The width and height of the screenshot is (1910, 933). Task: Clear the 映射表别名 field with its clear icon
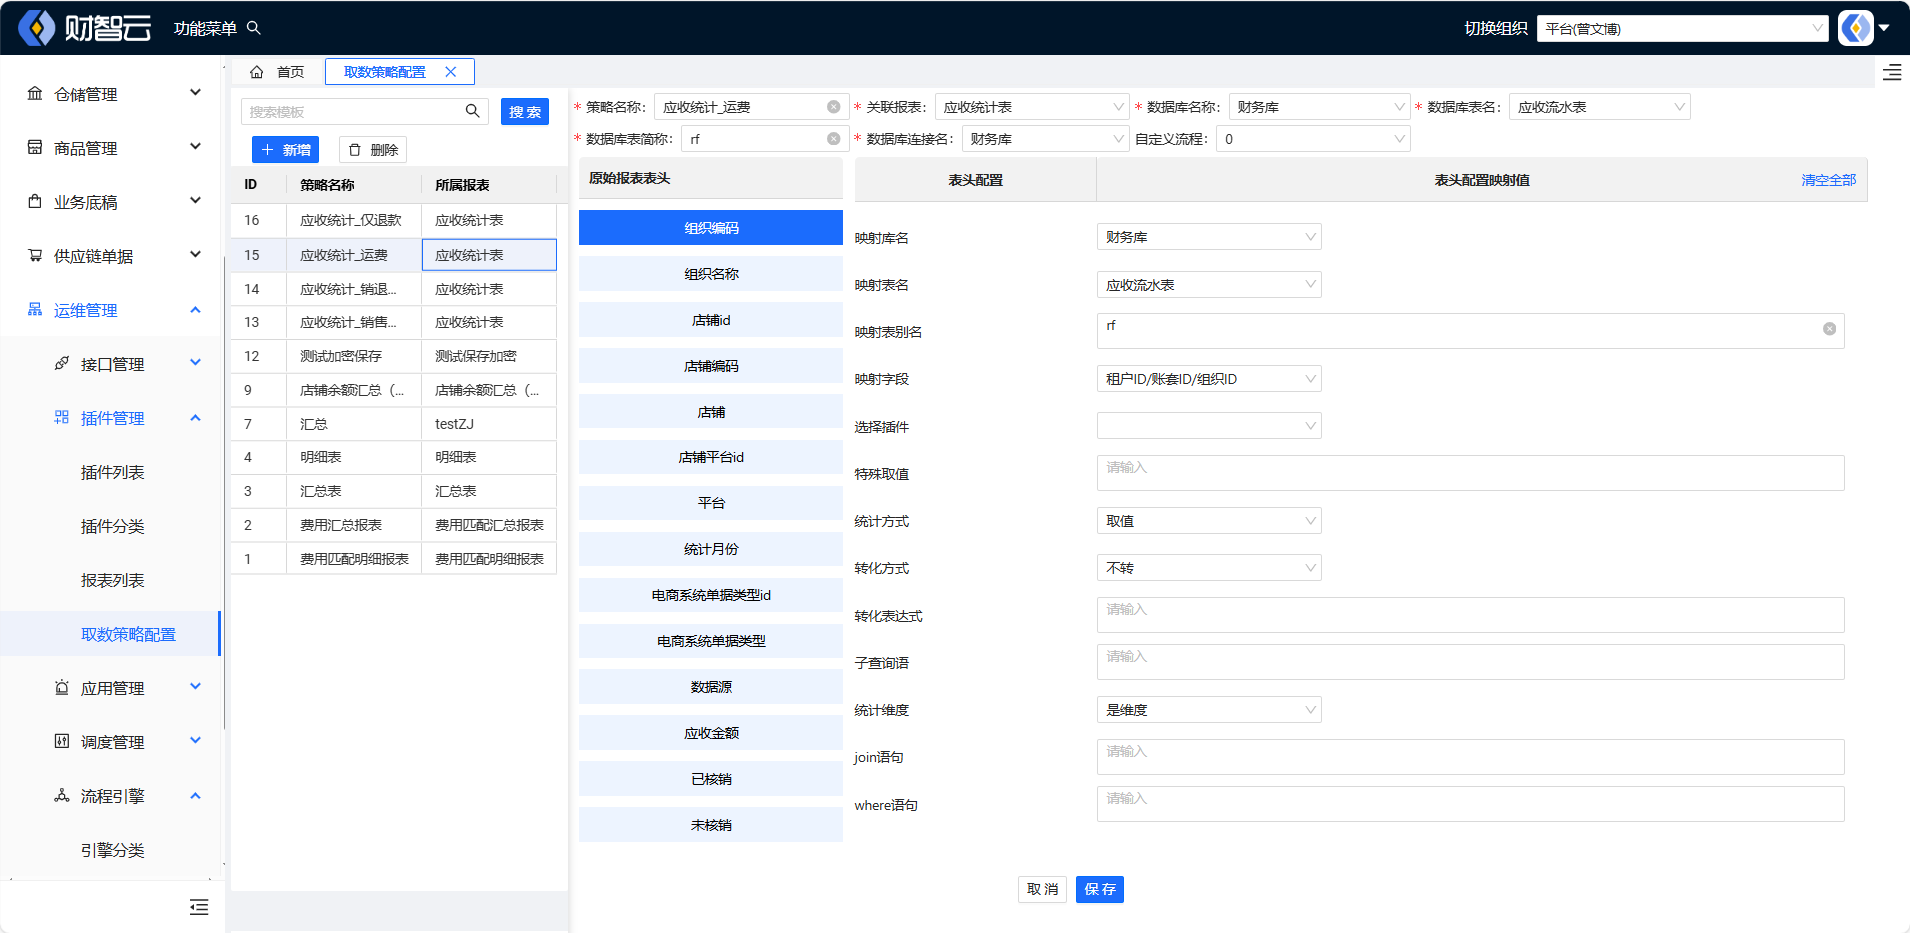(x=1829, y=329)
